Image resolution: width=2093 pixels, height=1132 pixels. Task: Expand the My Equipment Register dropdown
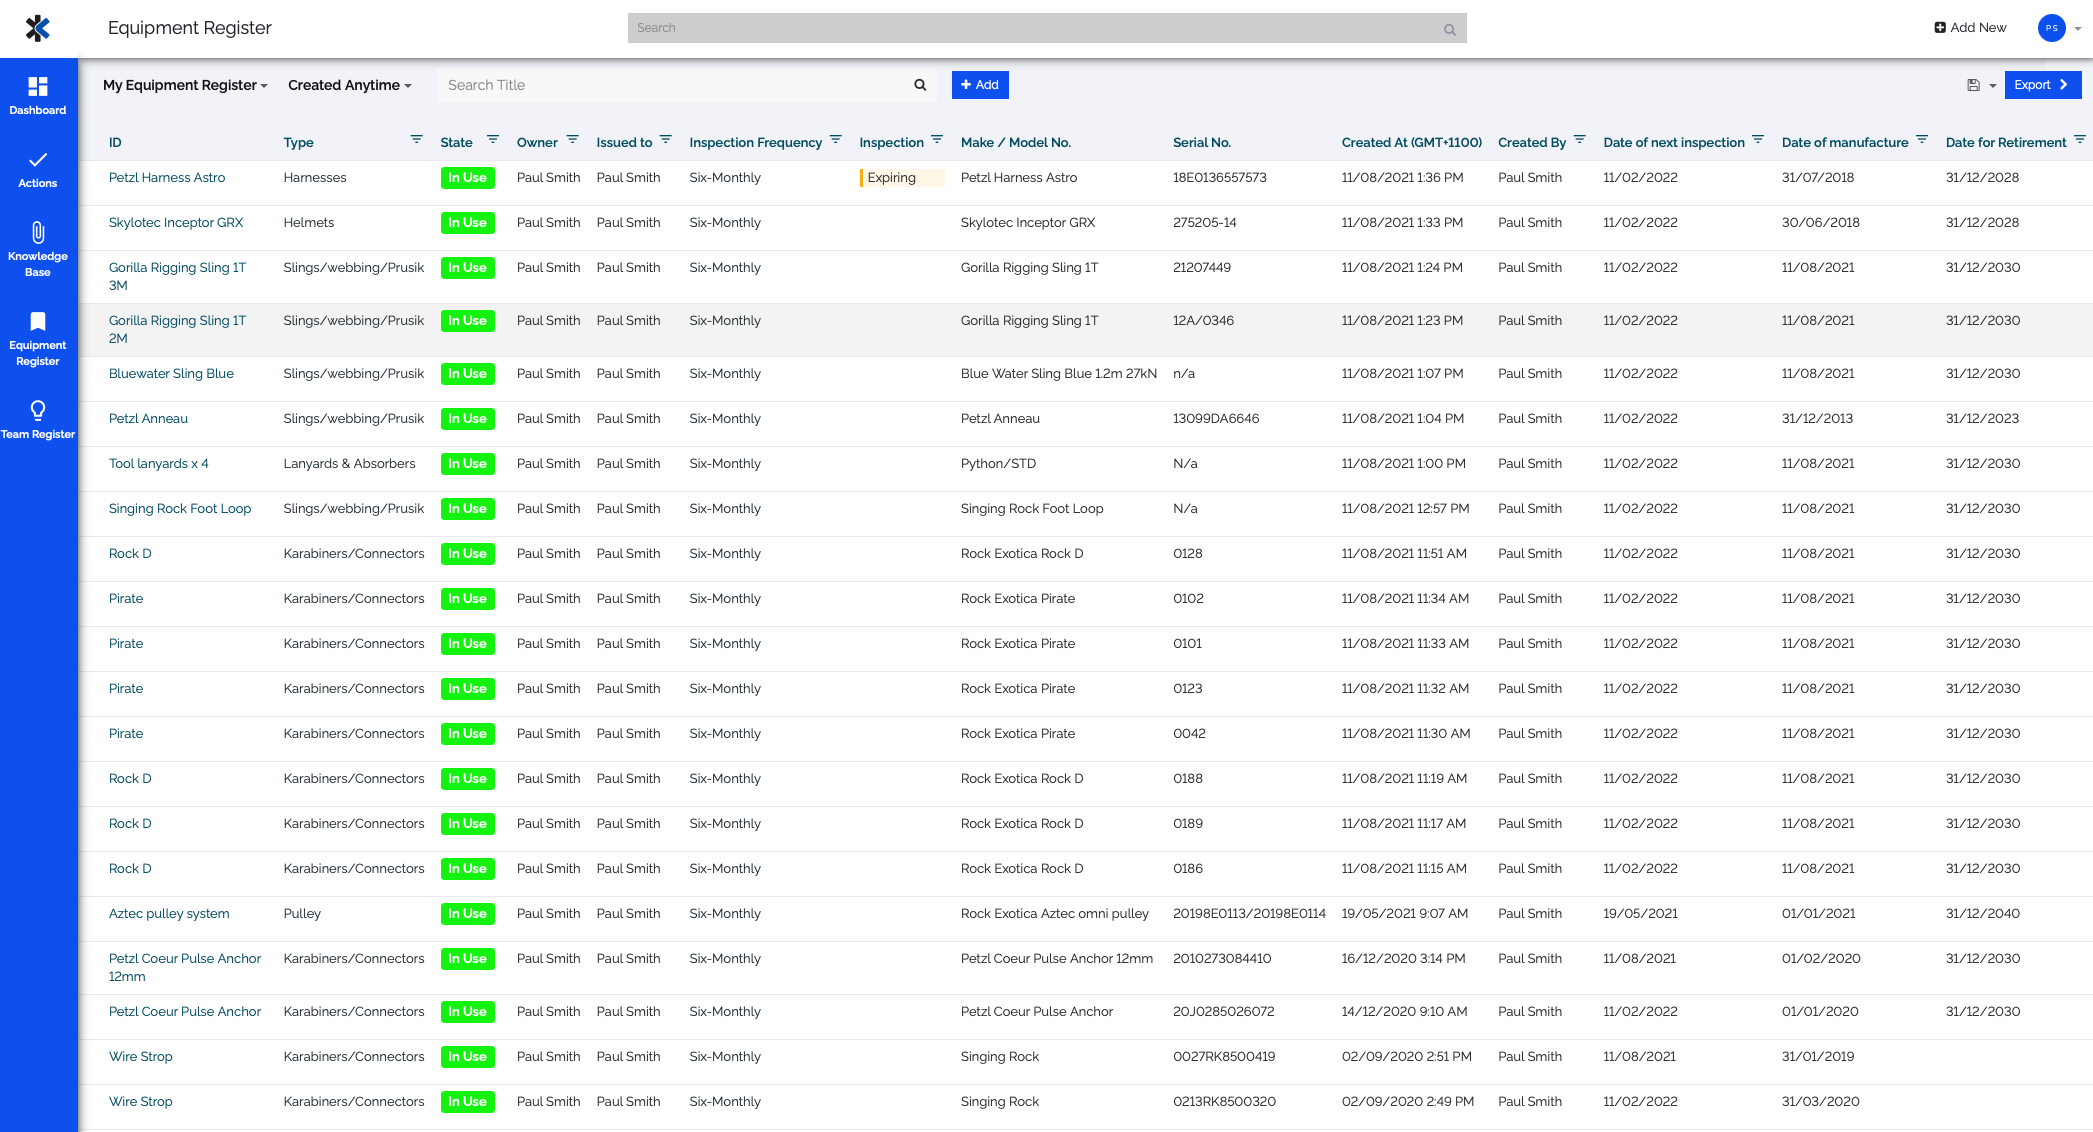pyautogui.click(x=185, y=85)
